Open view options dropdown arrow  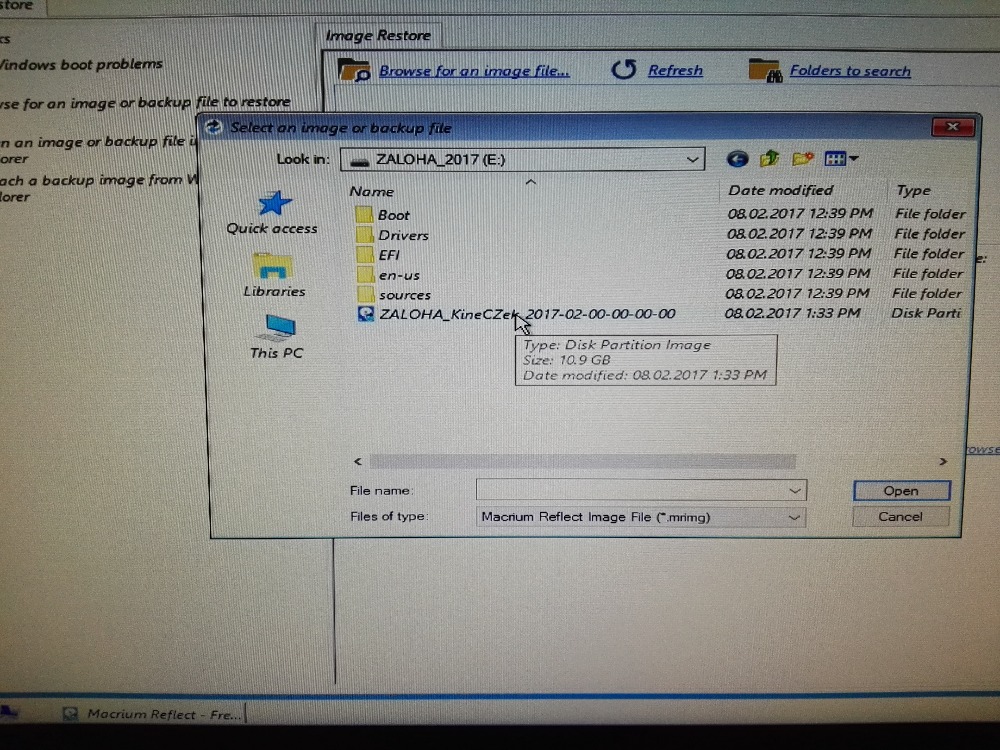(853, 158)
